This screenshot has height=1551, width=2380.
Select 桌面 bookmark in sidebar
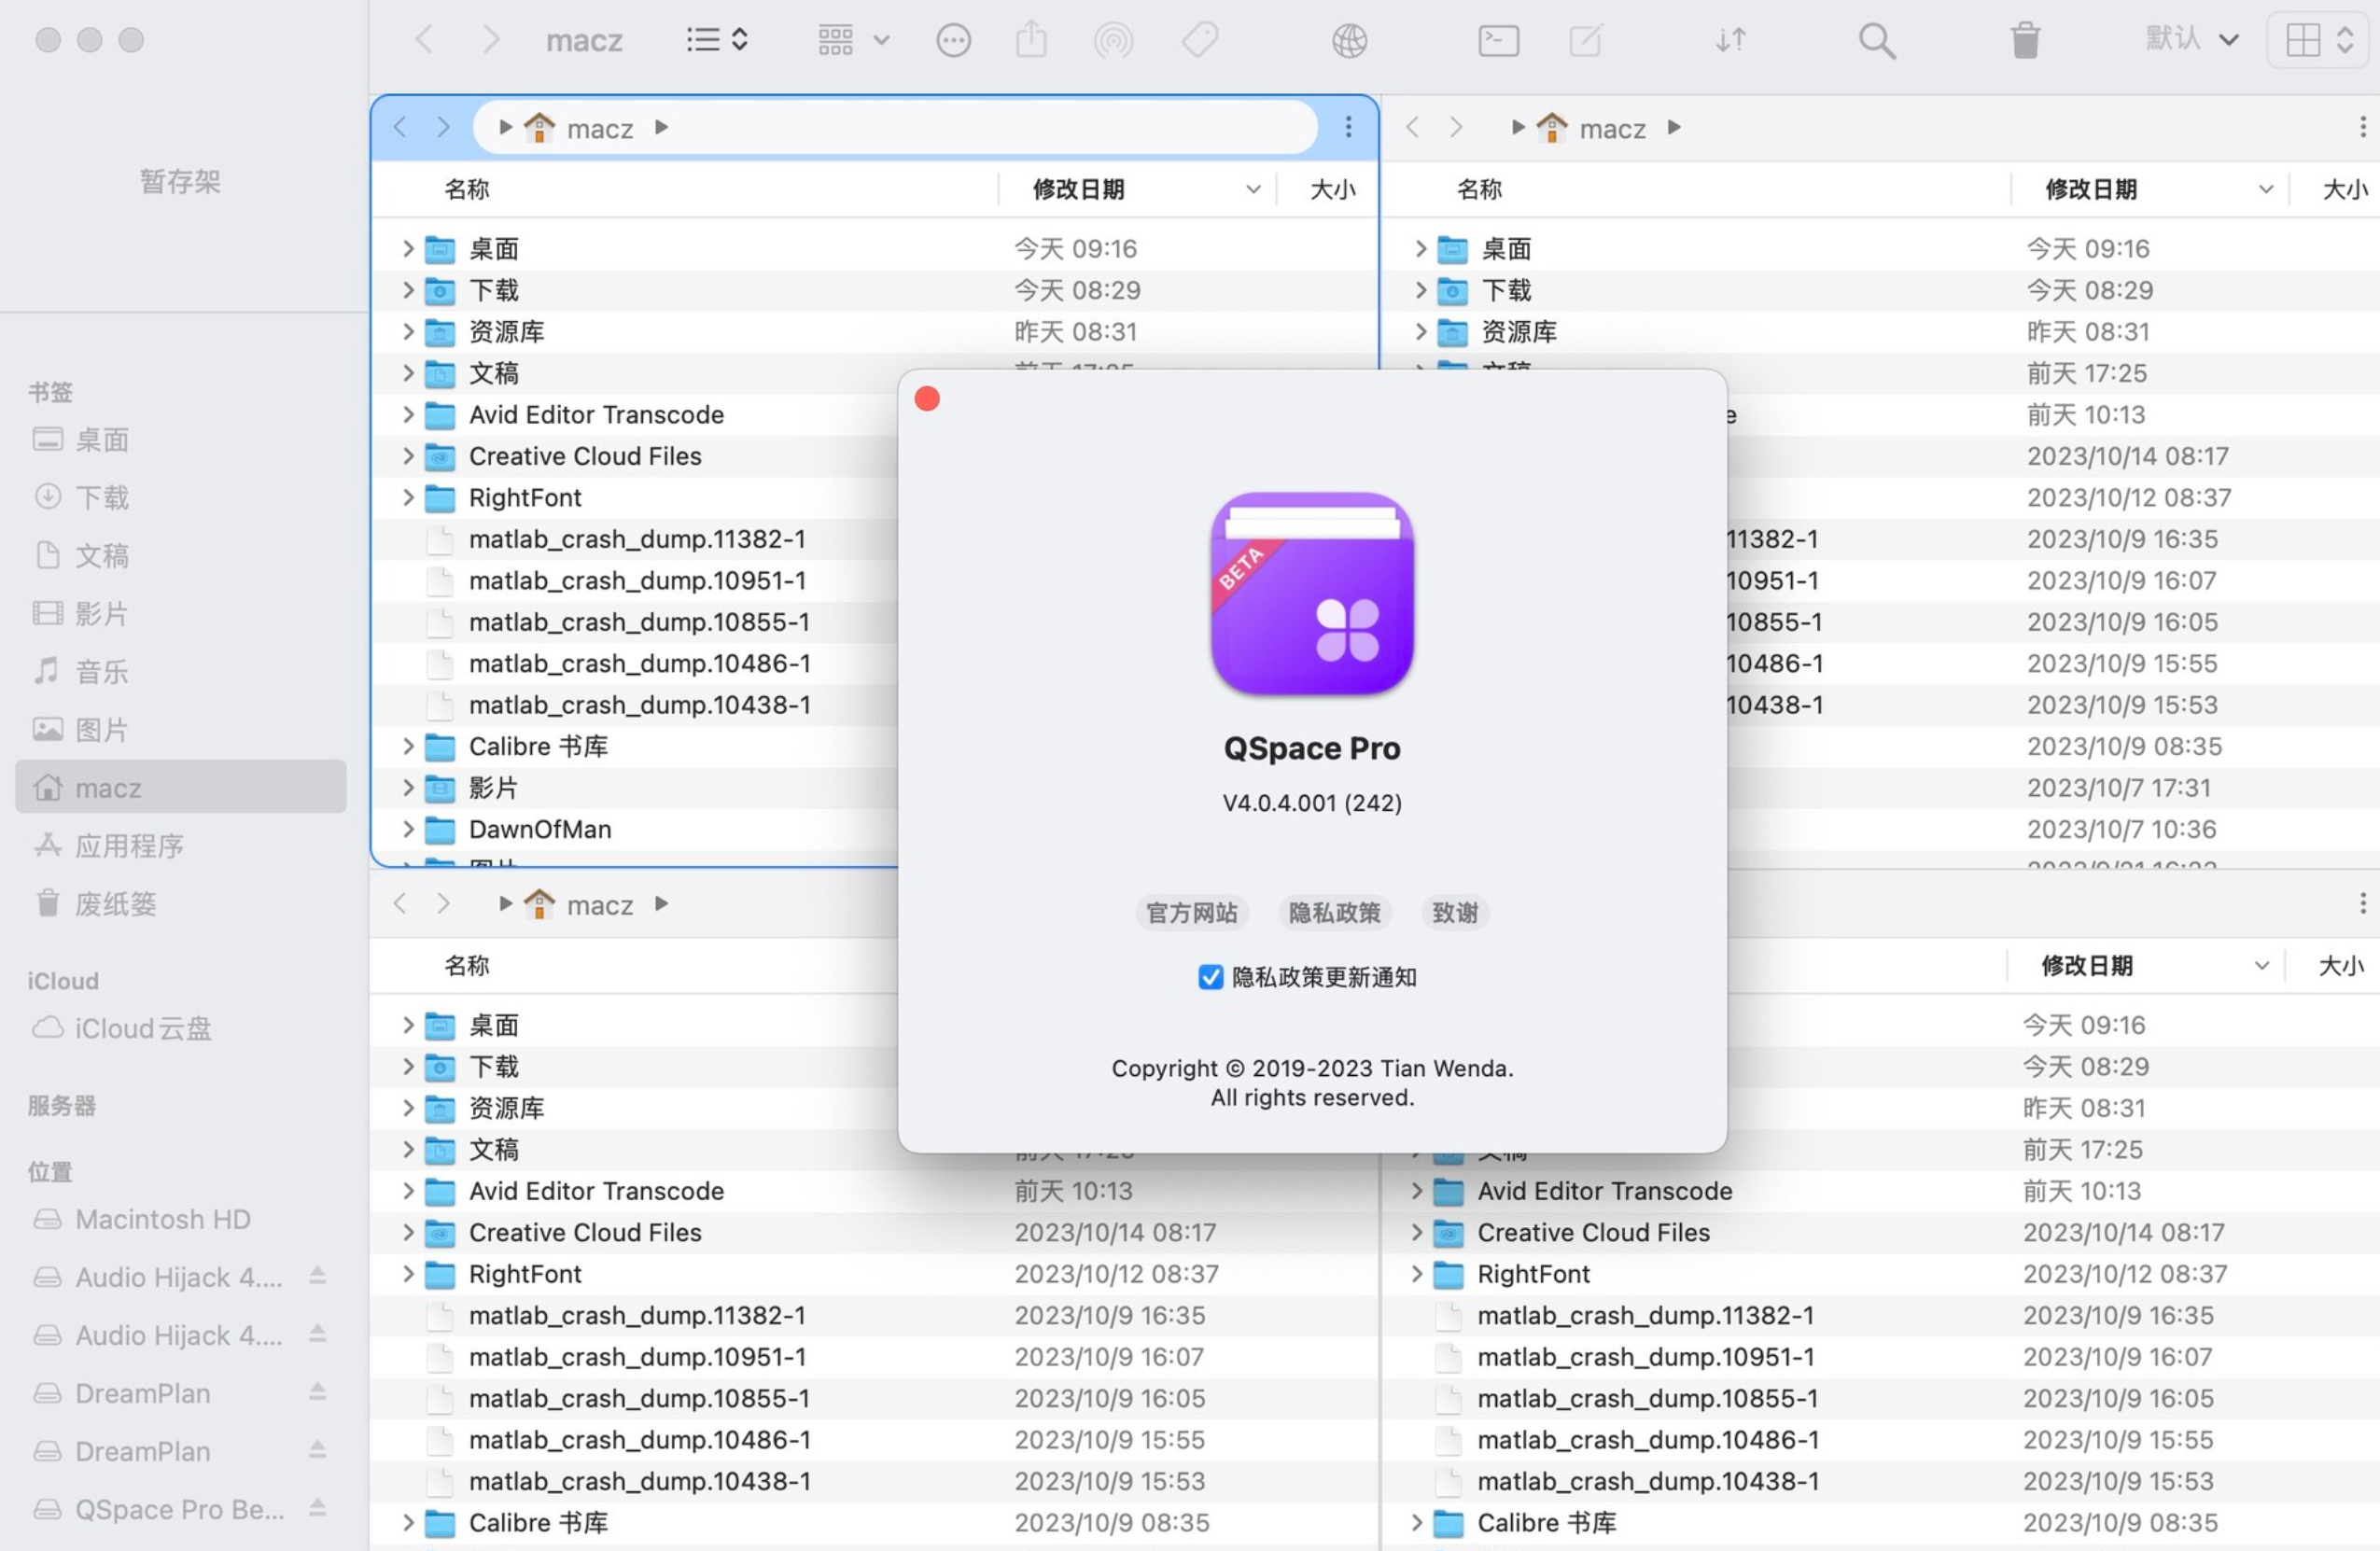(180, 439)
